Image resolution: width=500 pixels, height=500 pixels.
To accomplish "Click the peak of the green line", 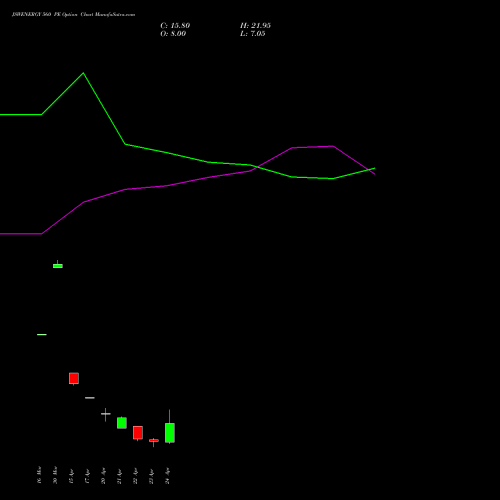I will (83, 73).
